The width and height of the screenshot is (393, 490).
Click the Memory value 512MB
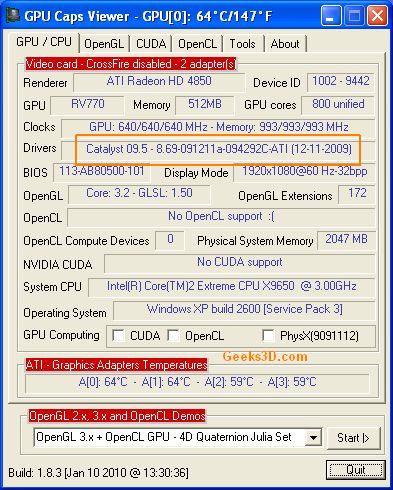pos(205,105)
